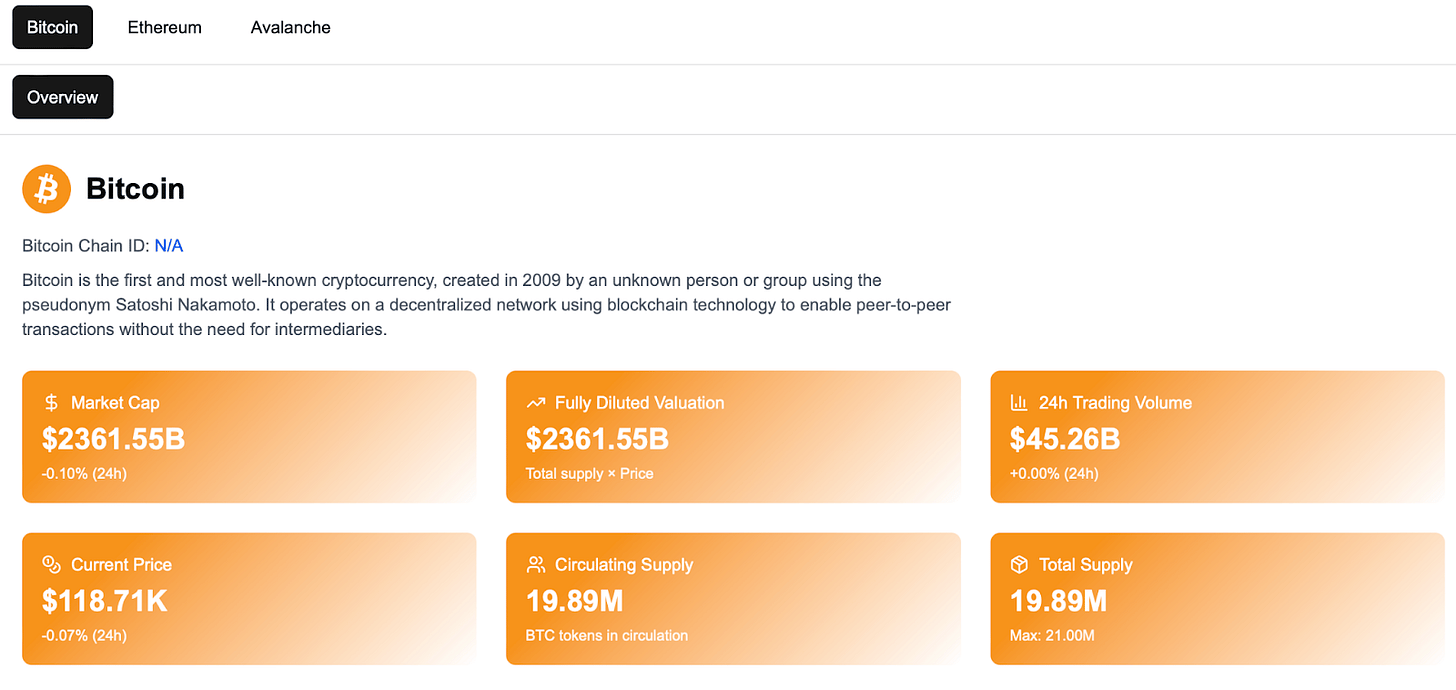Switch to the Avalanche tab

pyautogui.click(x=291, y=28)
